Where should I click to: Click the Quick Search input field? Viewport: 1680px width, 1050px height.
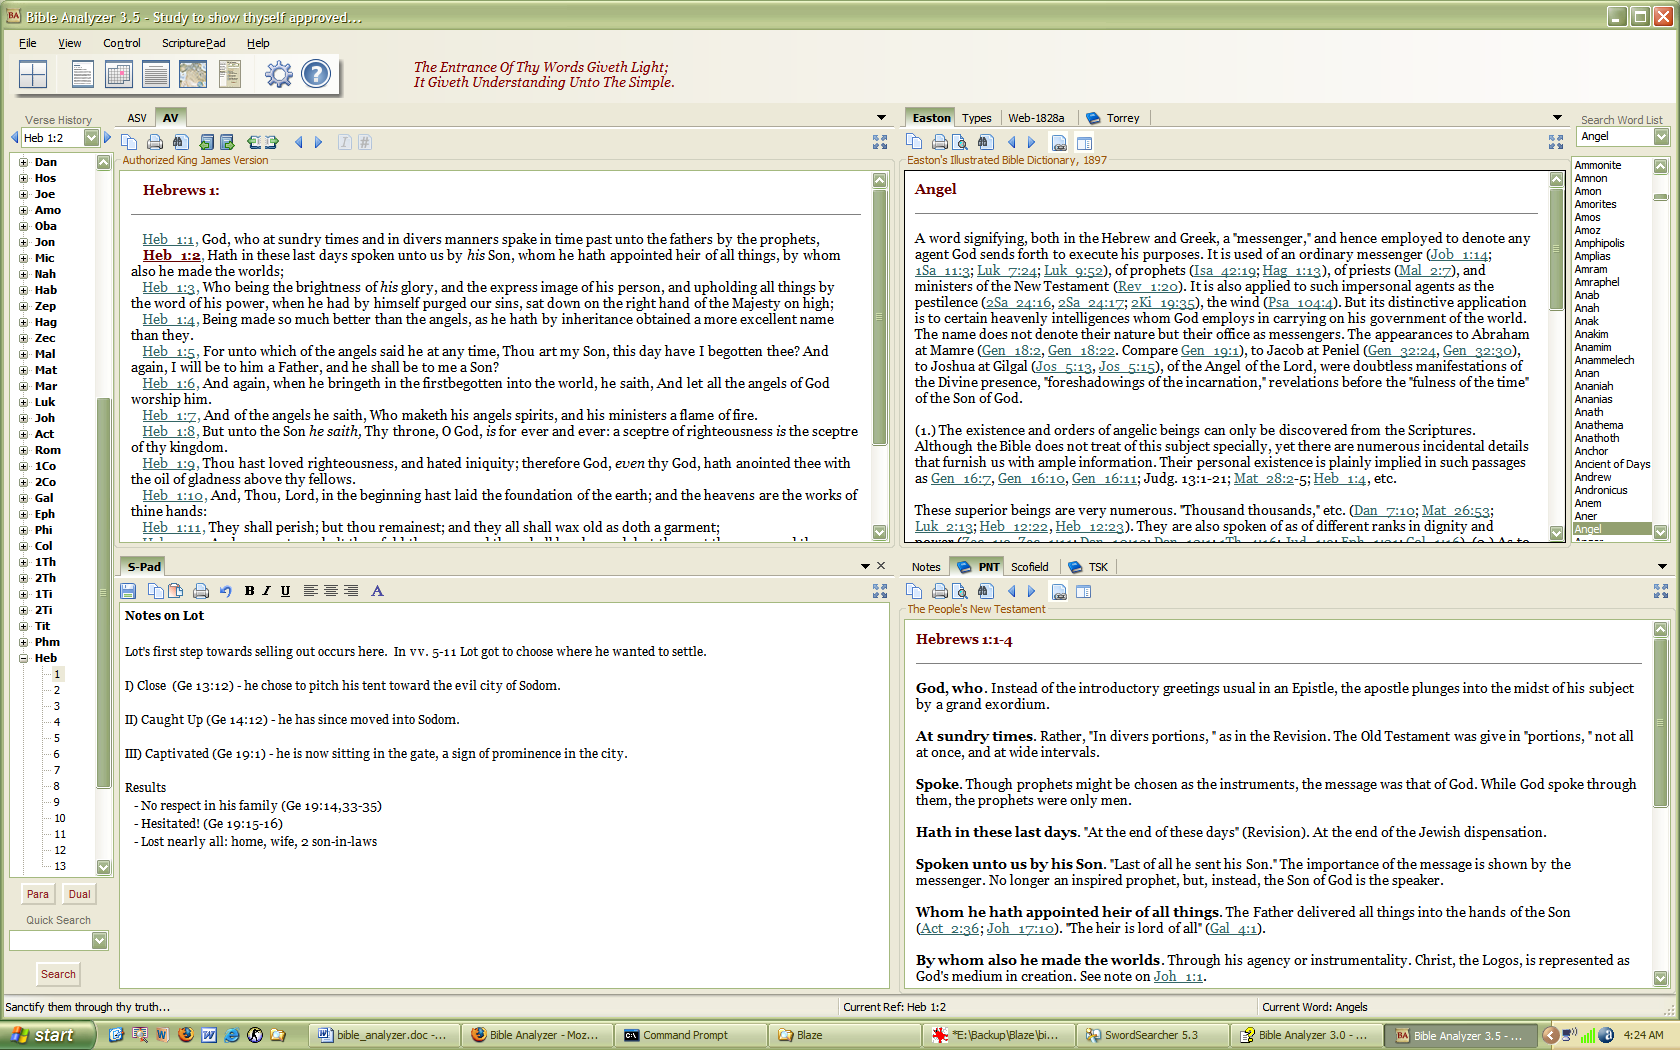(x=50, y=940)
